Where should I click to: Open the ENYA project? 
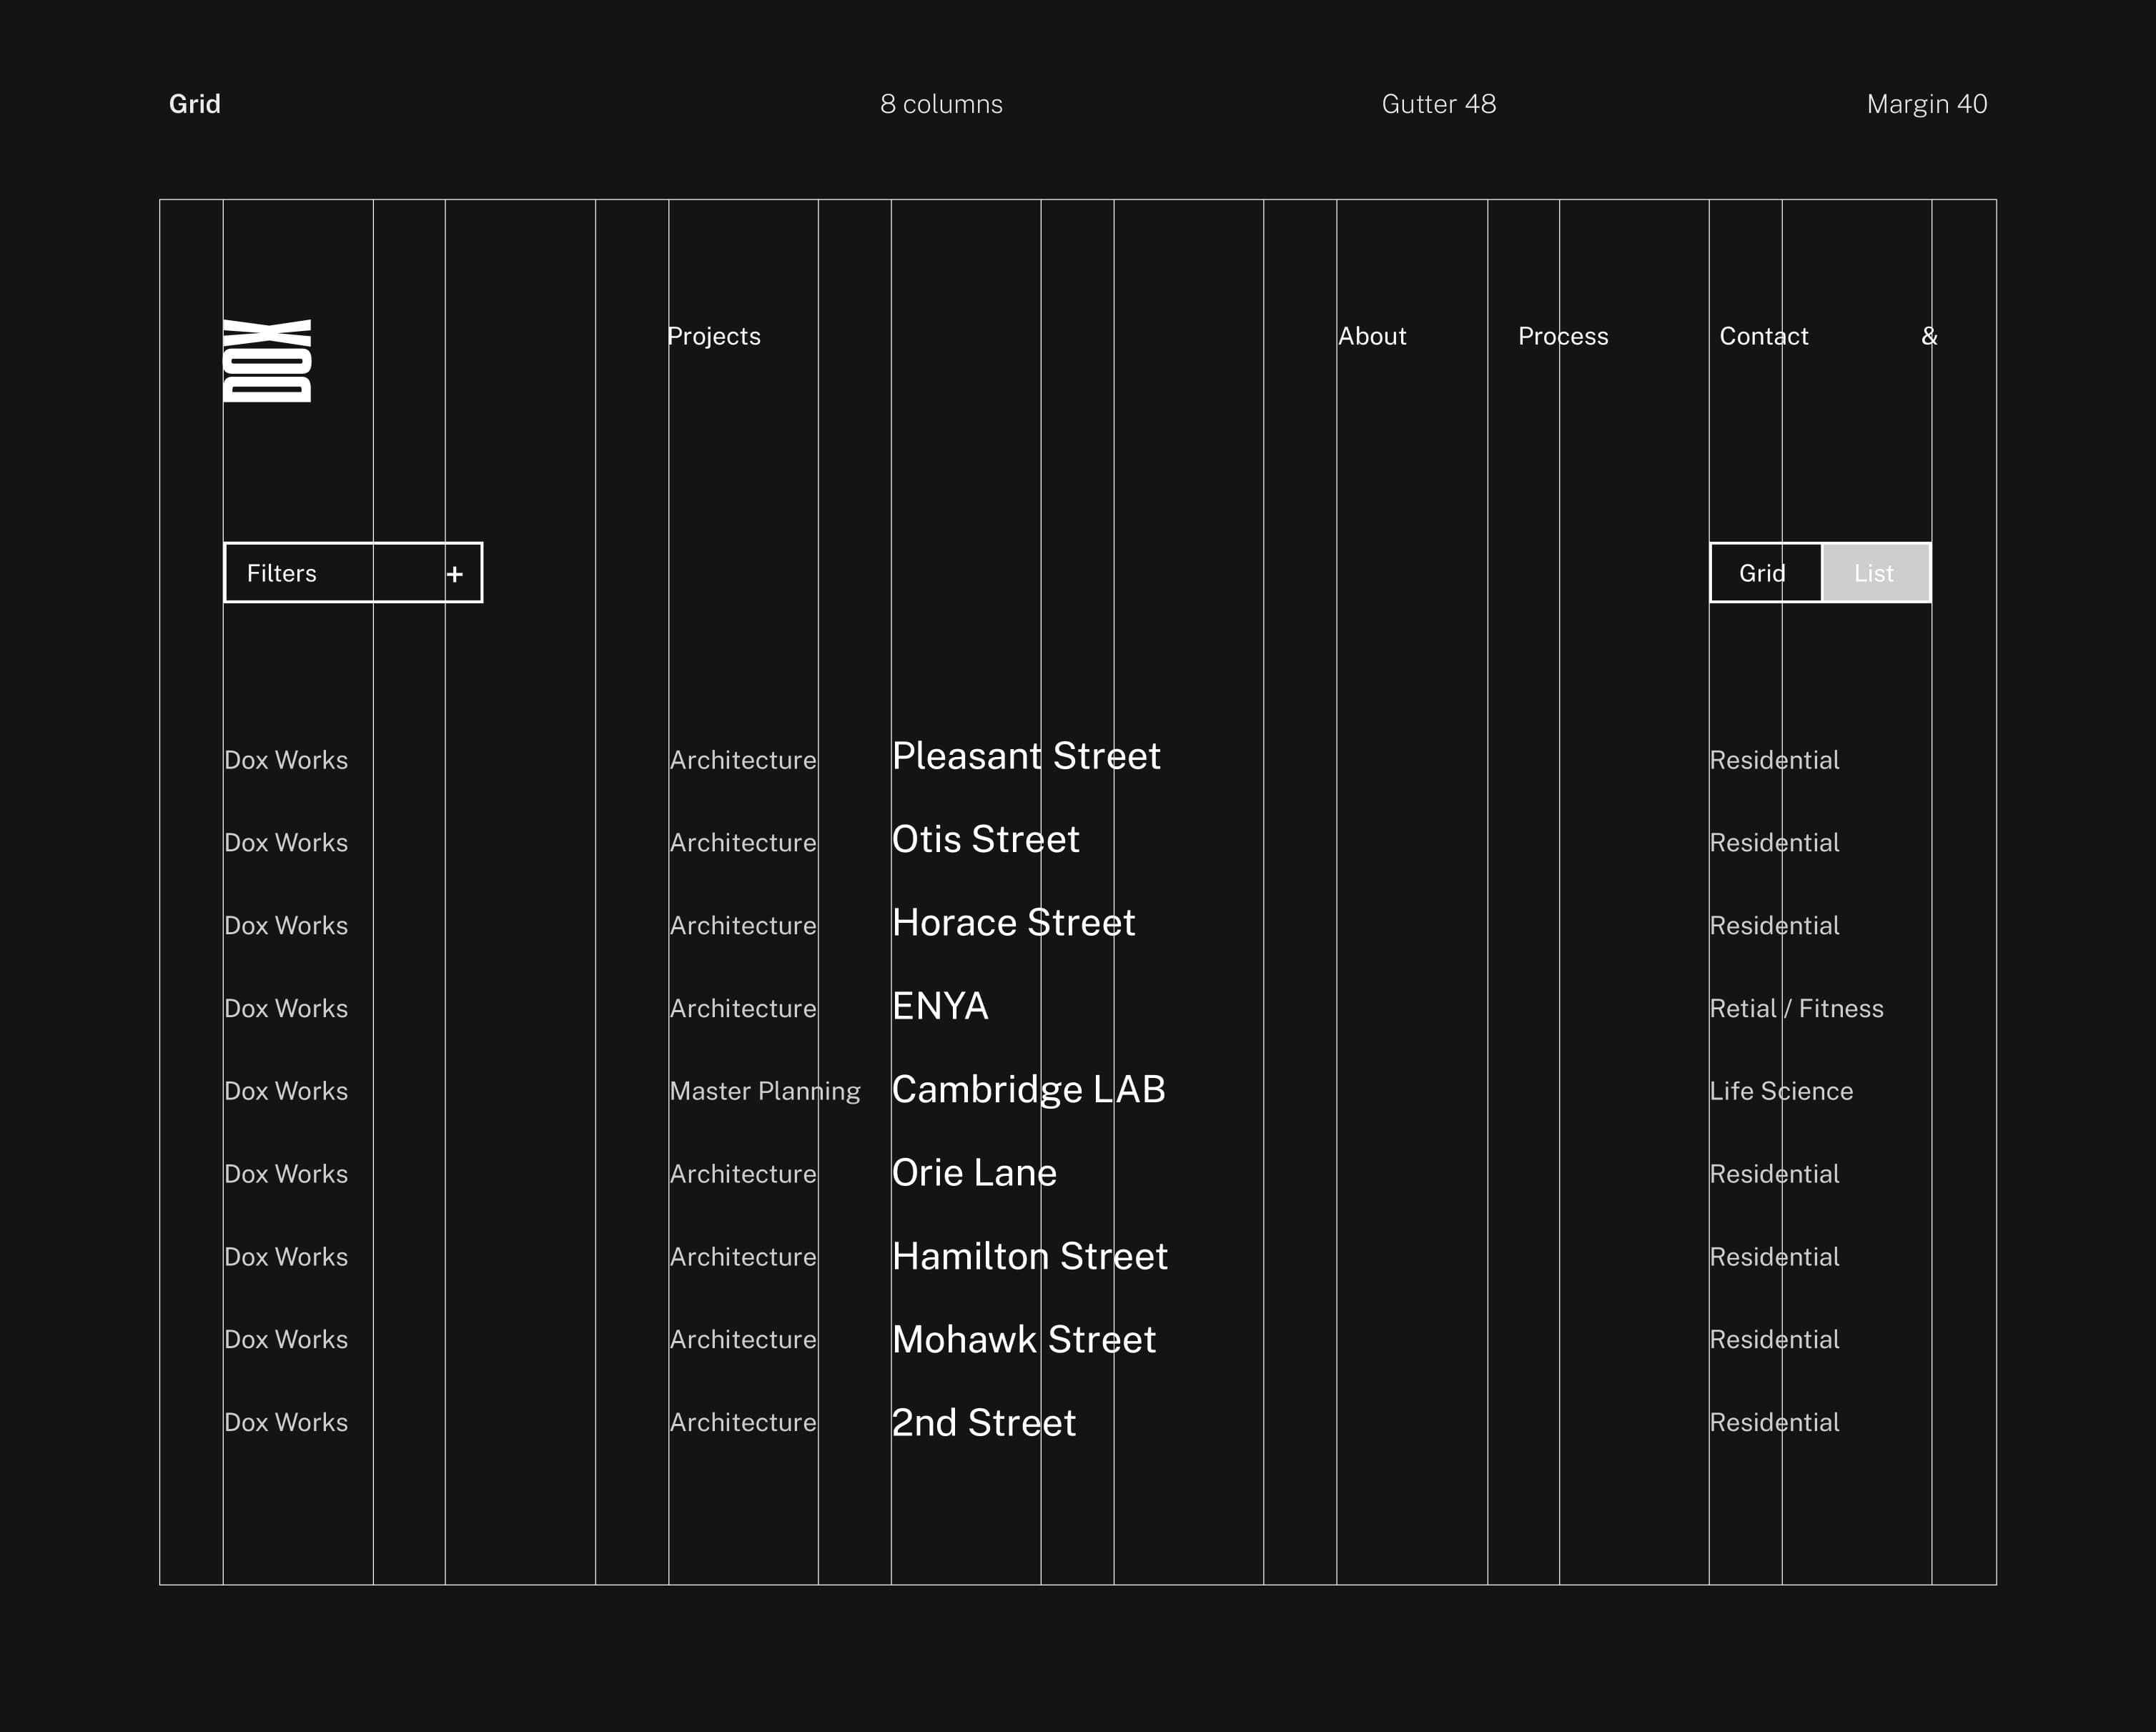tap(940, 1006)
